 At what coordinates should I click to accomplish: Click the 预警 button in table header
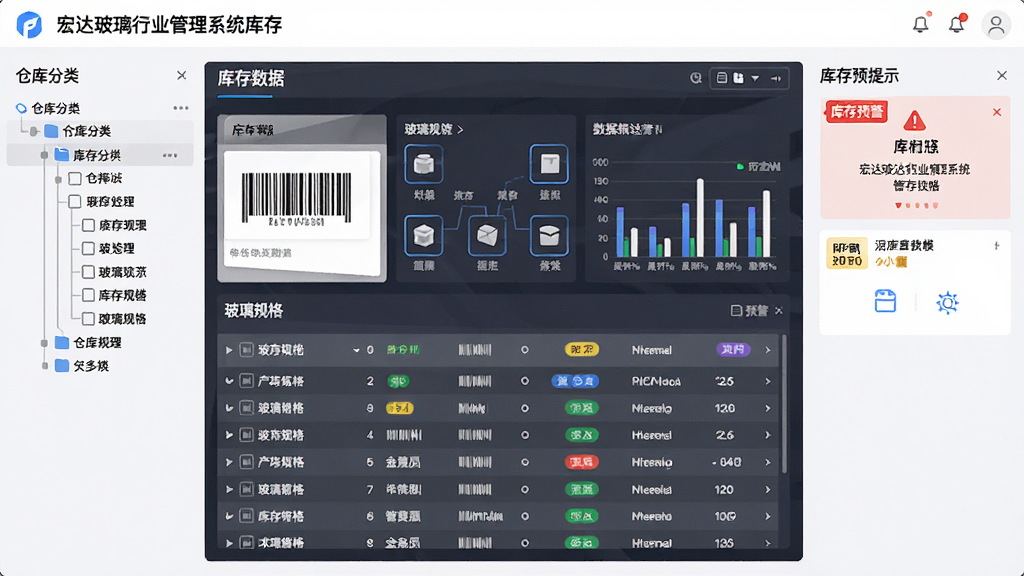(x=749, y=311)
